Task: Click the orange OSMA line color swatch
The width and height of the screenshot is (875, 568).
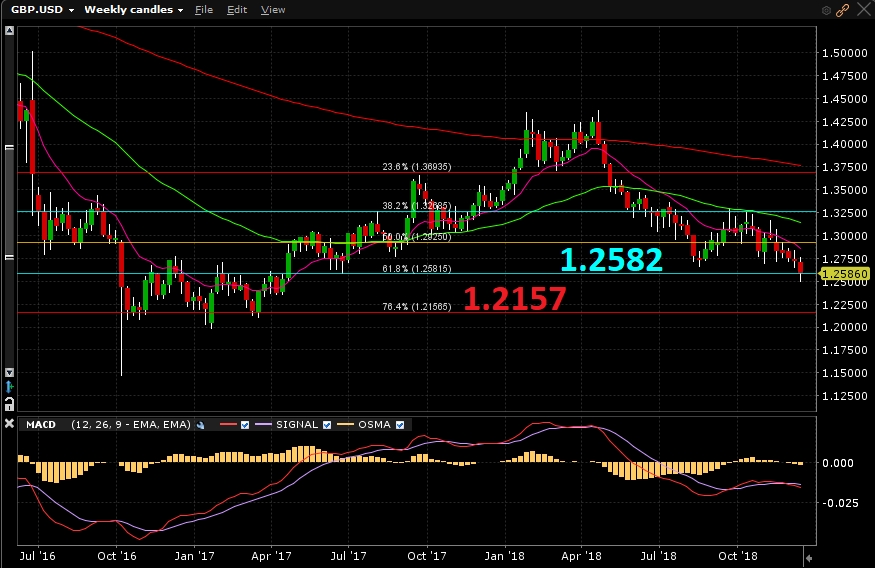Action: tap(345, 425)
